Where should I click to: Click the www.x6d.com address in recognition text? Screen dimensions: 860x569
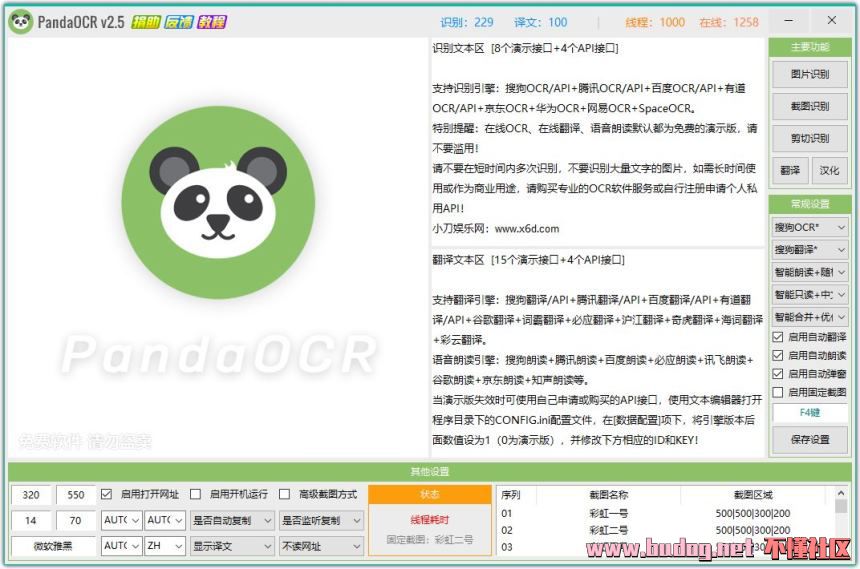pyautogui.click(x=527, y=228)
